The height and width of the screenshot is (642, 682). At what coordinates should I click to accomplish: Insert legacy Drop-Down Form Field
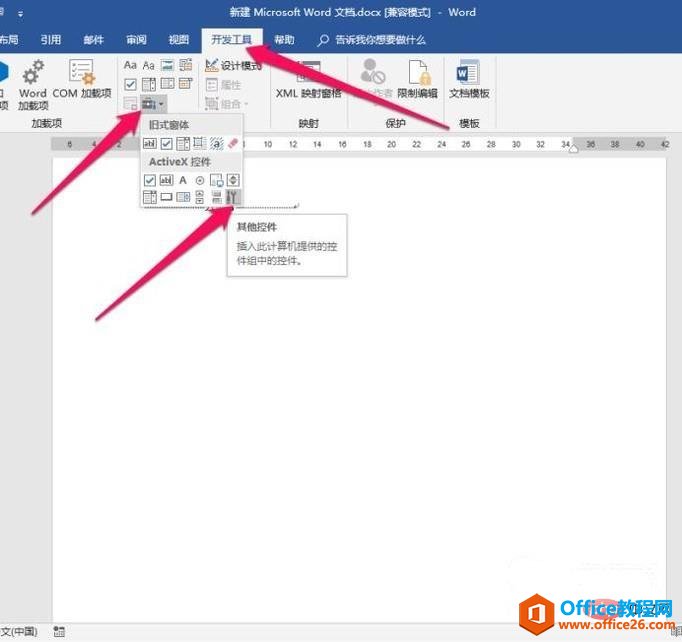(183, 143)
